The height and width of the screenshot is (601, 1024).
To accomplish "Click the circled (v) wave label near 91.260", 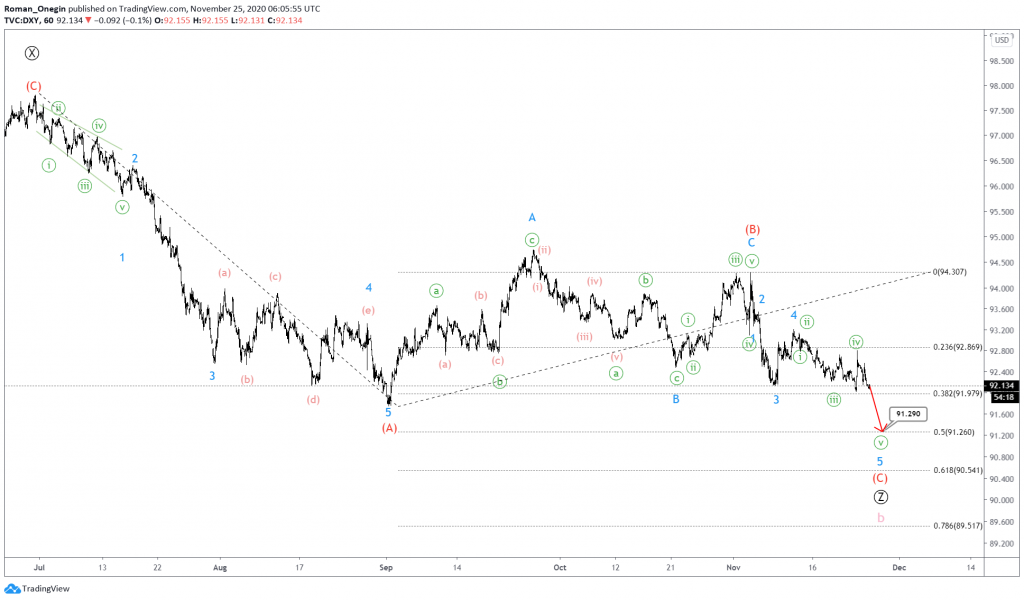I will (880, 441).
